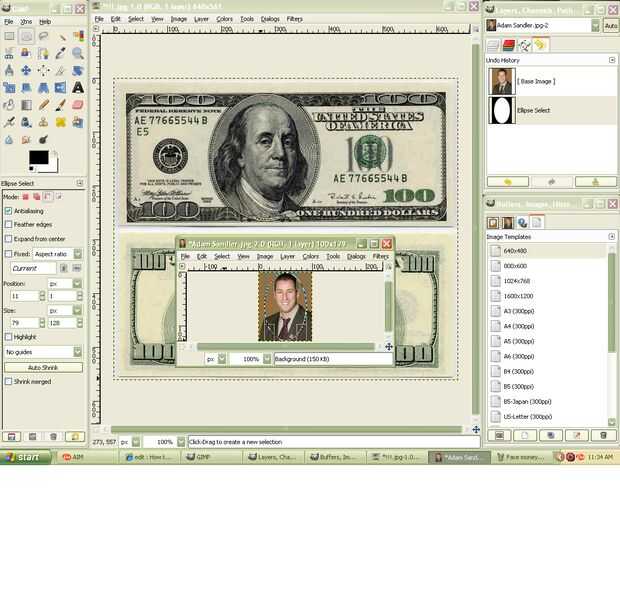Select the Free Select lasso tool
Screen dimensions: 620x604
click(x=43, y=36)
